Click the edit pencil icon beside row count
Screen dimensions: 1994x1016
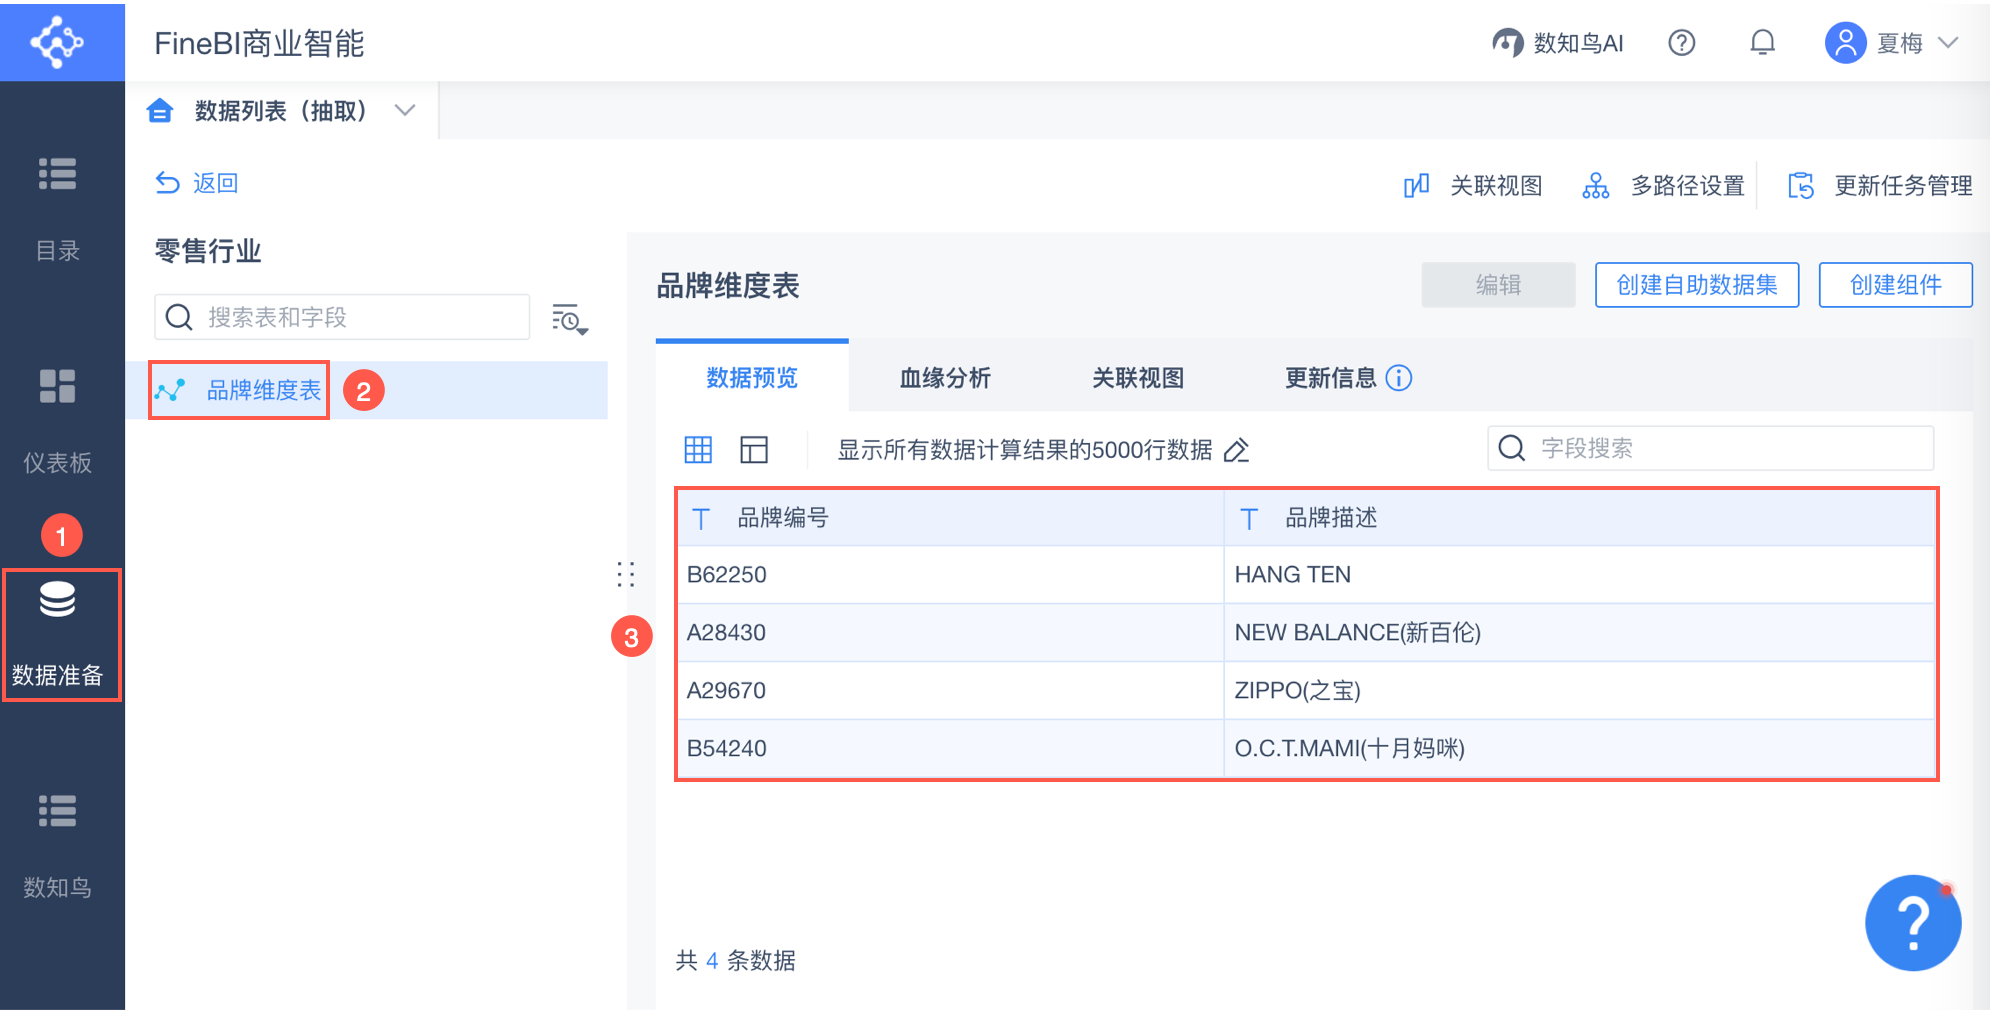[1237, 451]
